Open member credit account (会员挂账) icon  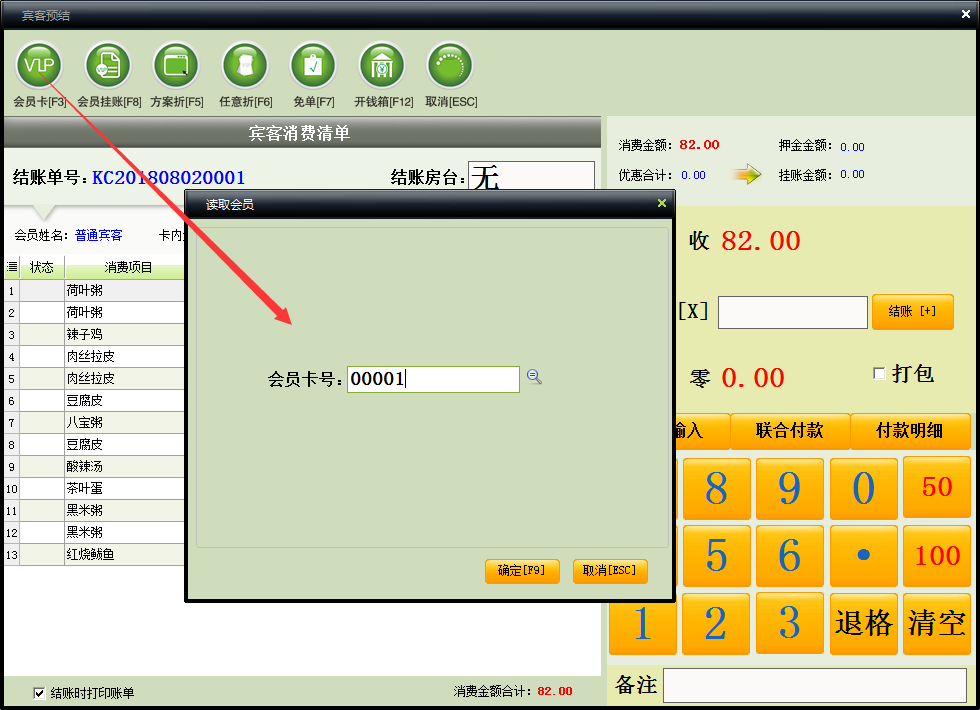108,66
